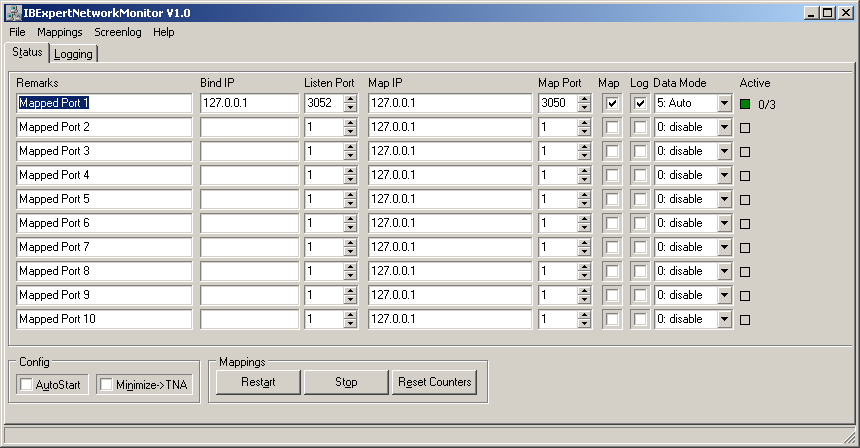This screenshot has height=448, width=860.
Task: Click the Map IP field for Mapped Port 1
Action: (450, 103)
